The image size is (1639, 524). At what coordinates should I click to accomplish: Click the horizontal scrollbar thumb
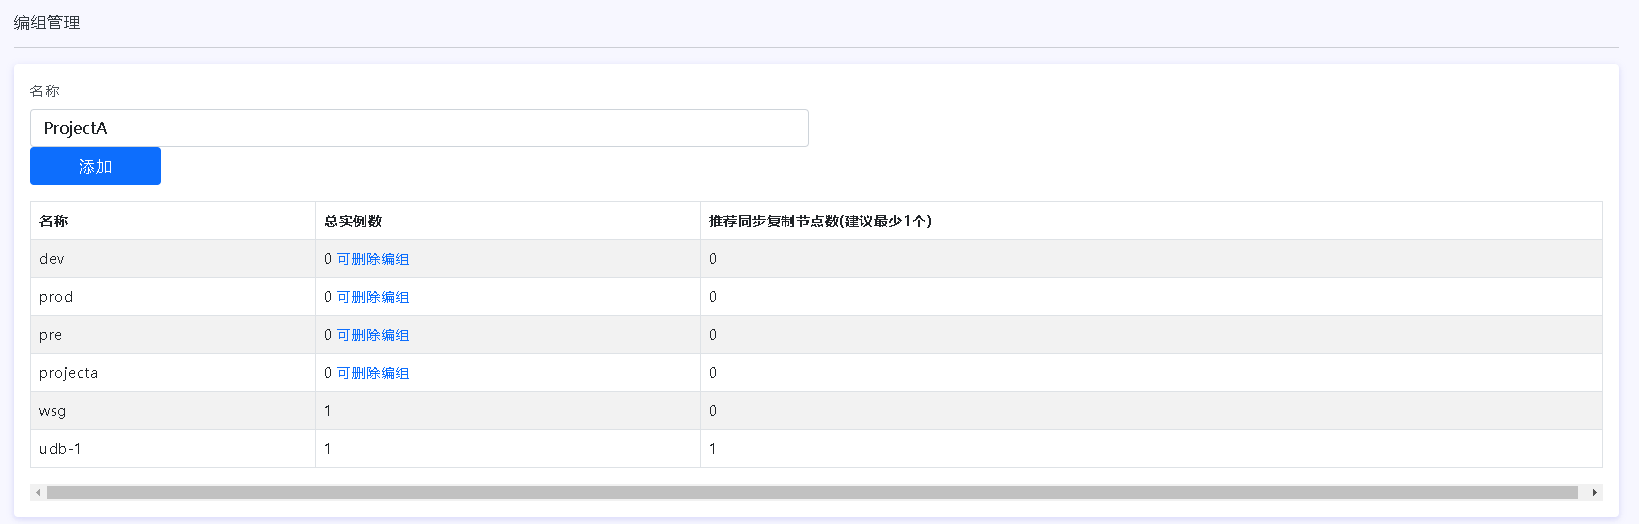(812, 492)
